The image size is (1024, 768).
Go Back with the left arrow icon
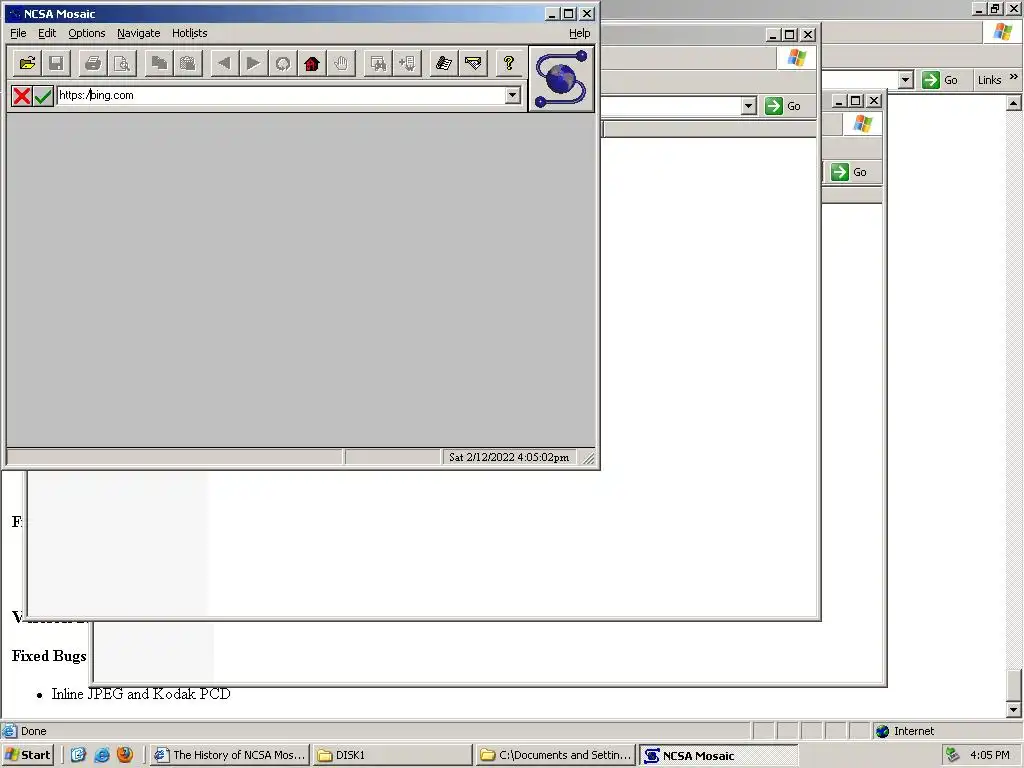[x=224, y=63]
